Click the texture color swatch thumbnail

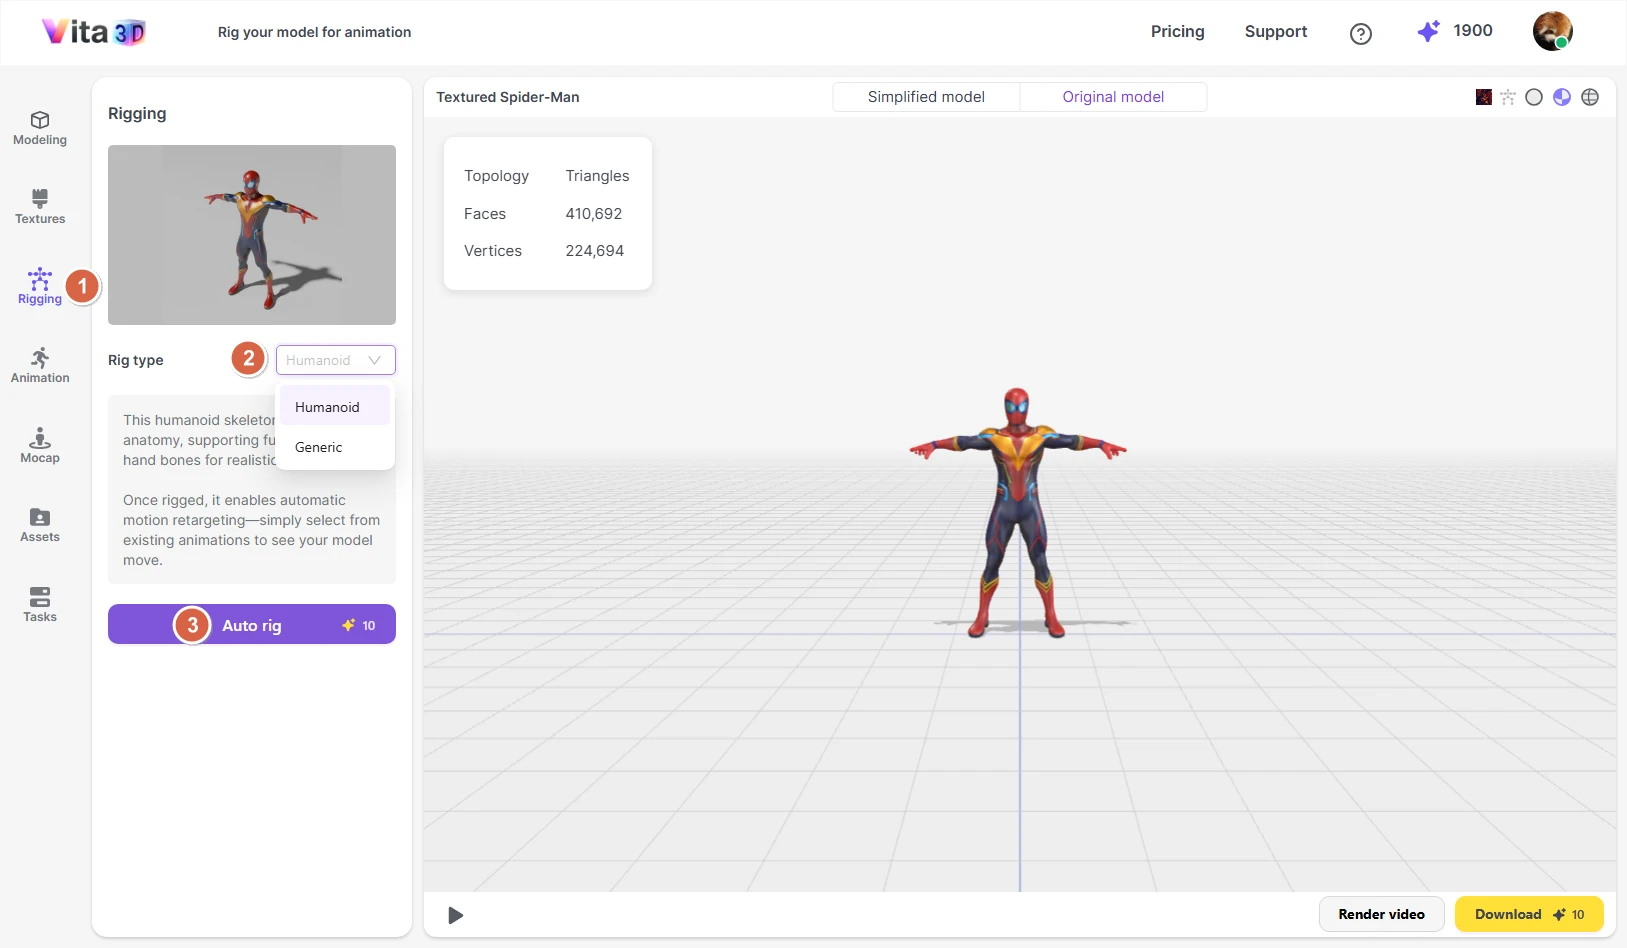coord(1484,97)
